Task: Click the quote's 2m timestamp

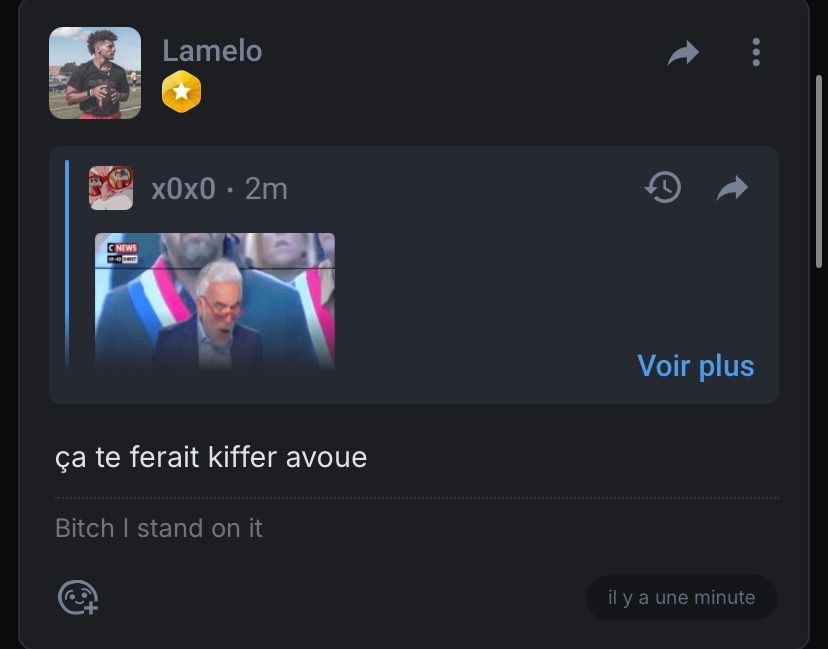Action: [266, 188]
